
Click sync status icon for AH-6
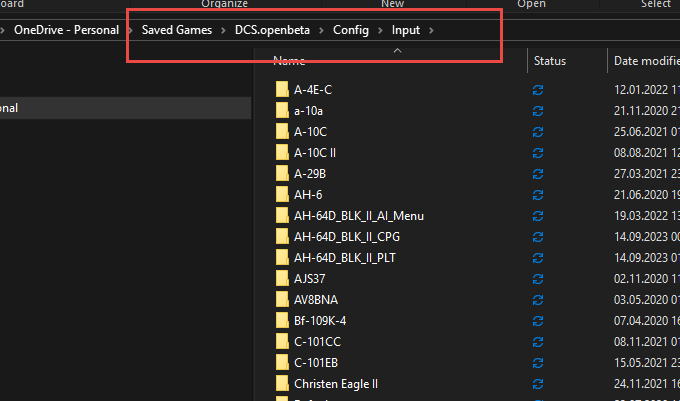pos(538,195)
